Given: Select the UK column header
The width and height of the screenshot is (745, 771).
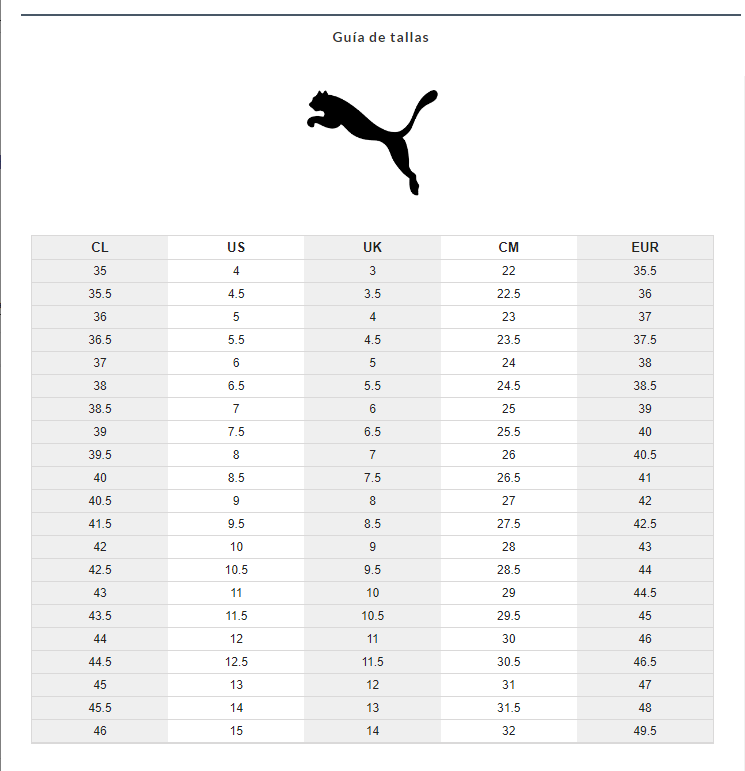Looking at the screenshot, I should pos(372,247).
